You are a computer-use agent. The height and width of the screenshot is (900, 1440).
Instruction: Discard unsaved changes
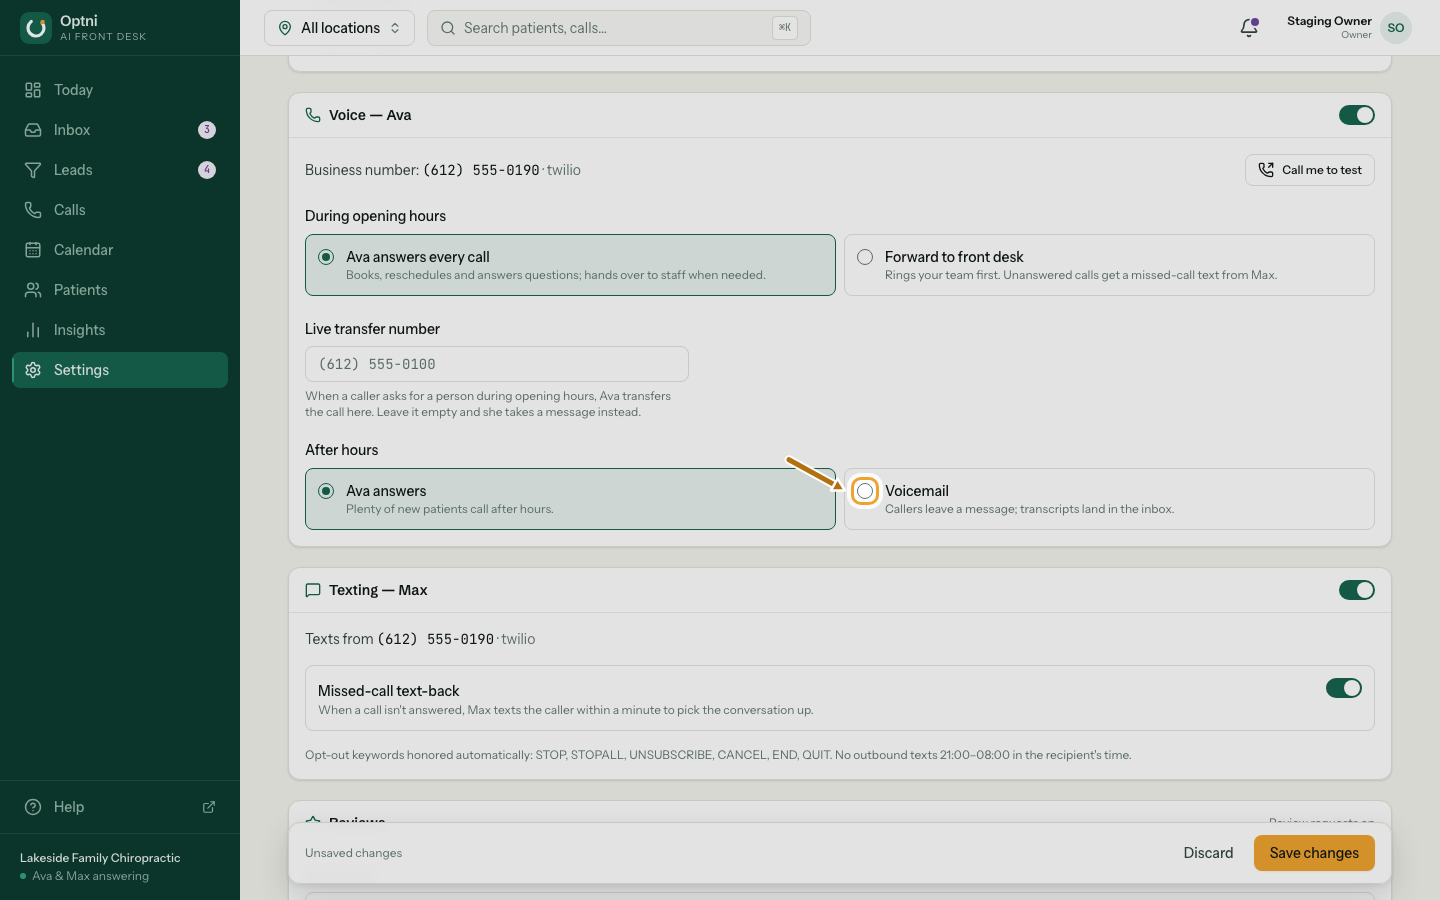[x=1208, y=853]
